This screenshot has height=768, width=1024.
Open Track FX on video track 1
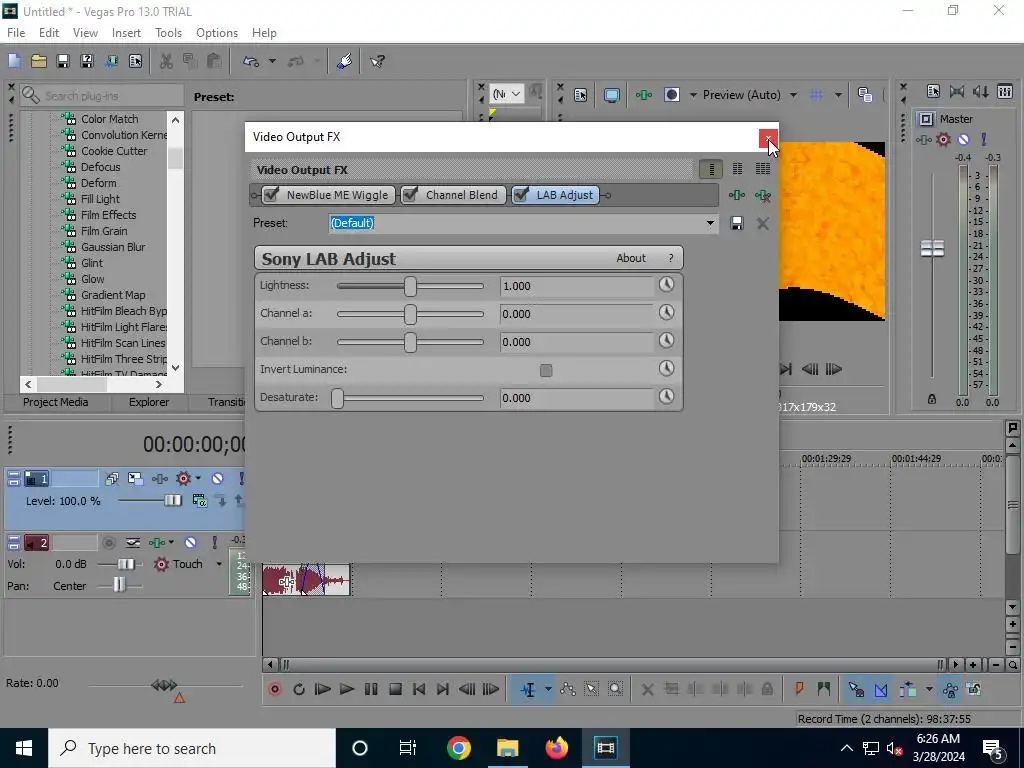[x=159, y=479]
